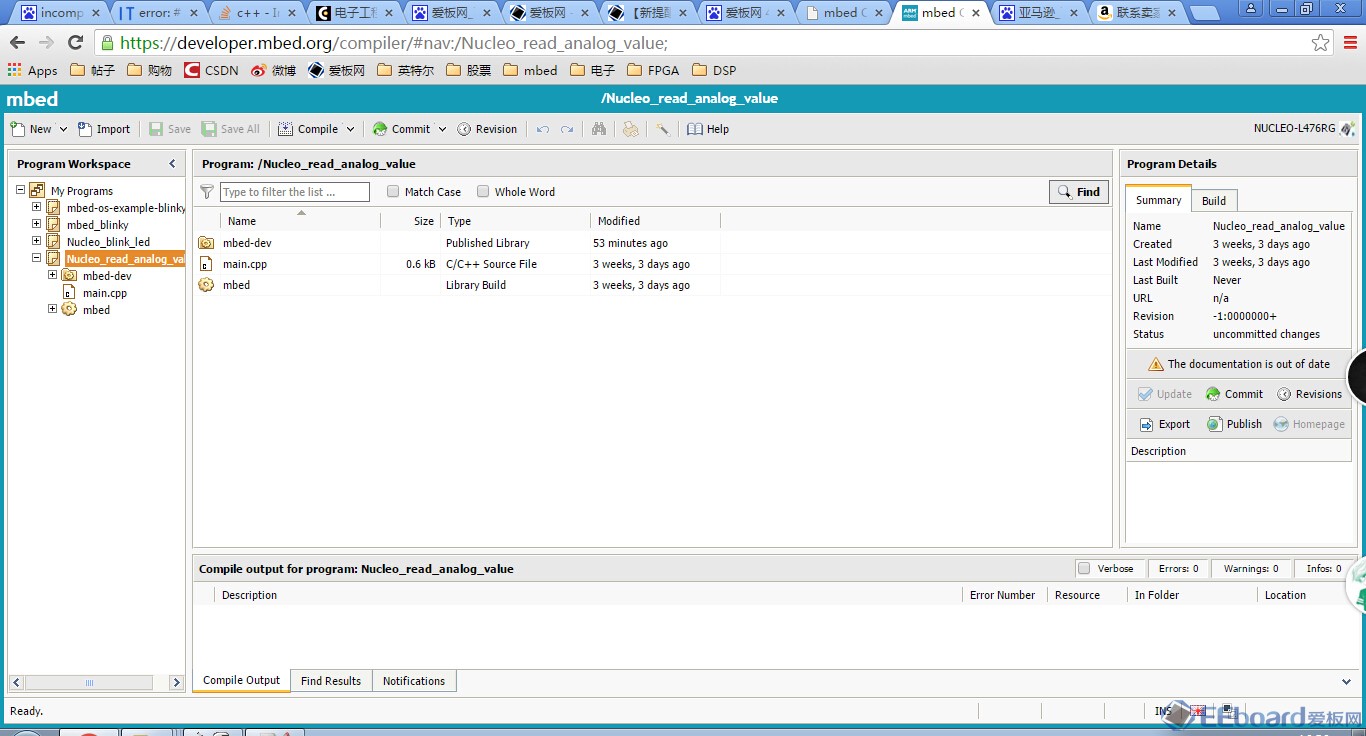The height and width of the screenshot is (736, 1366).
Task: Click the print icon in toolbar
Action: coord(630,129)
